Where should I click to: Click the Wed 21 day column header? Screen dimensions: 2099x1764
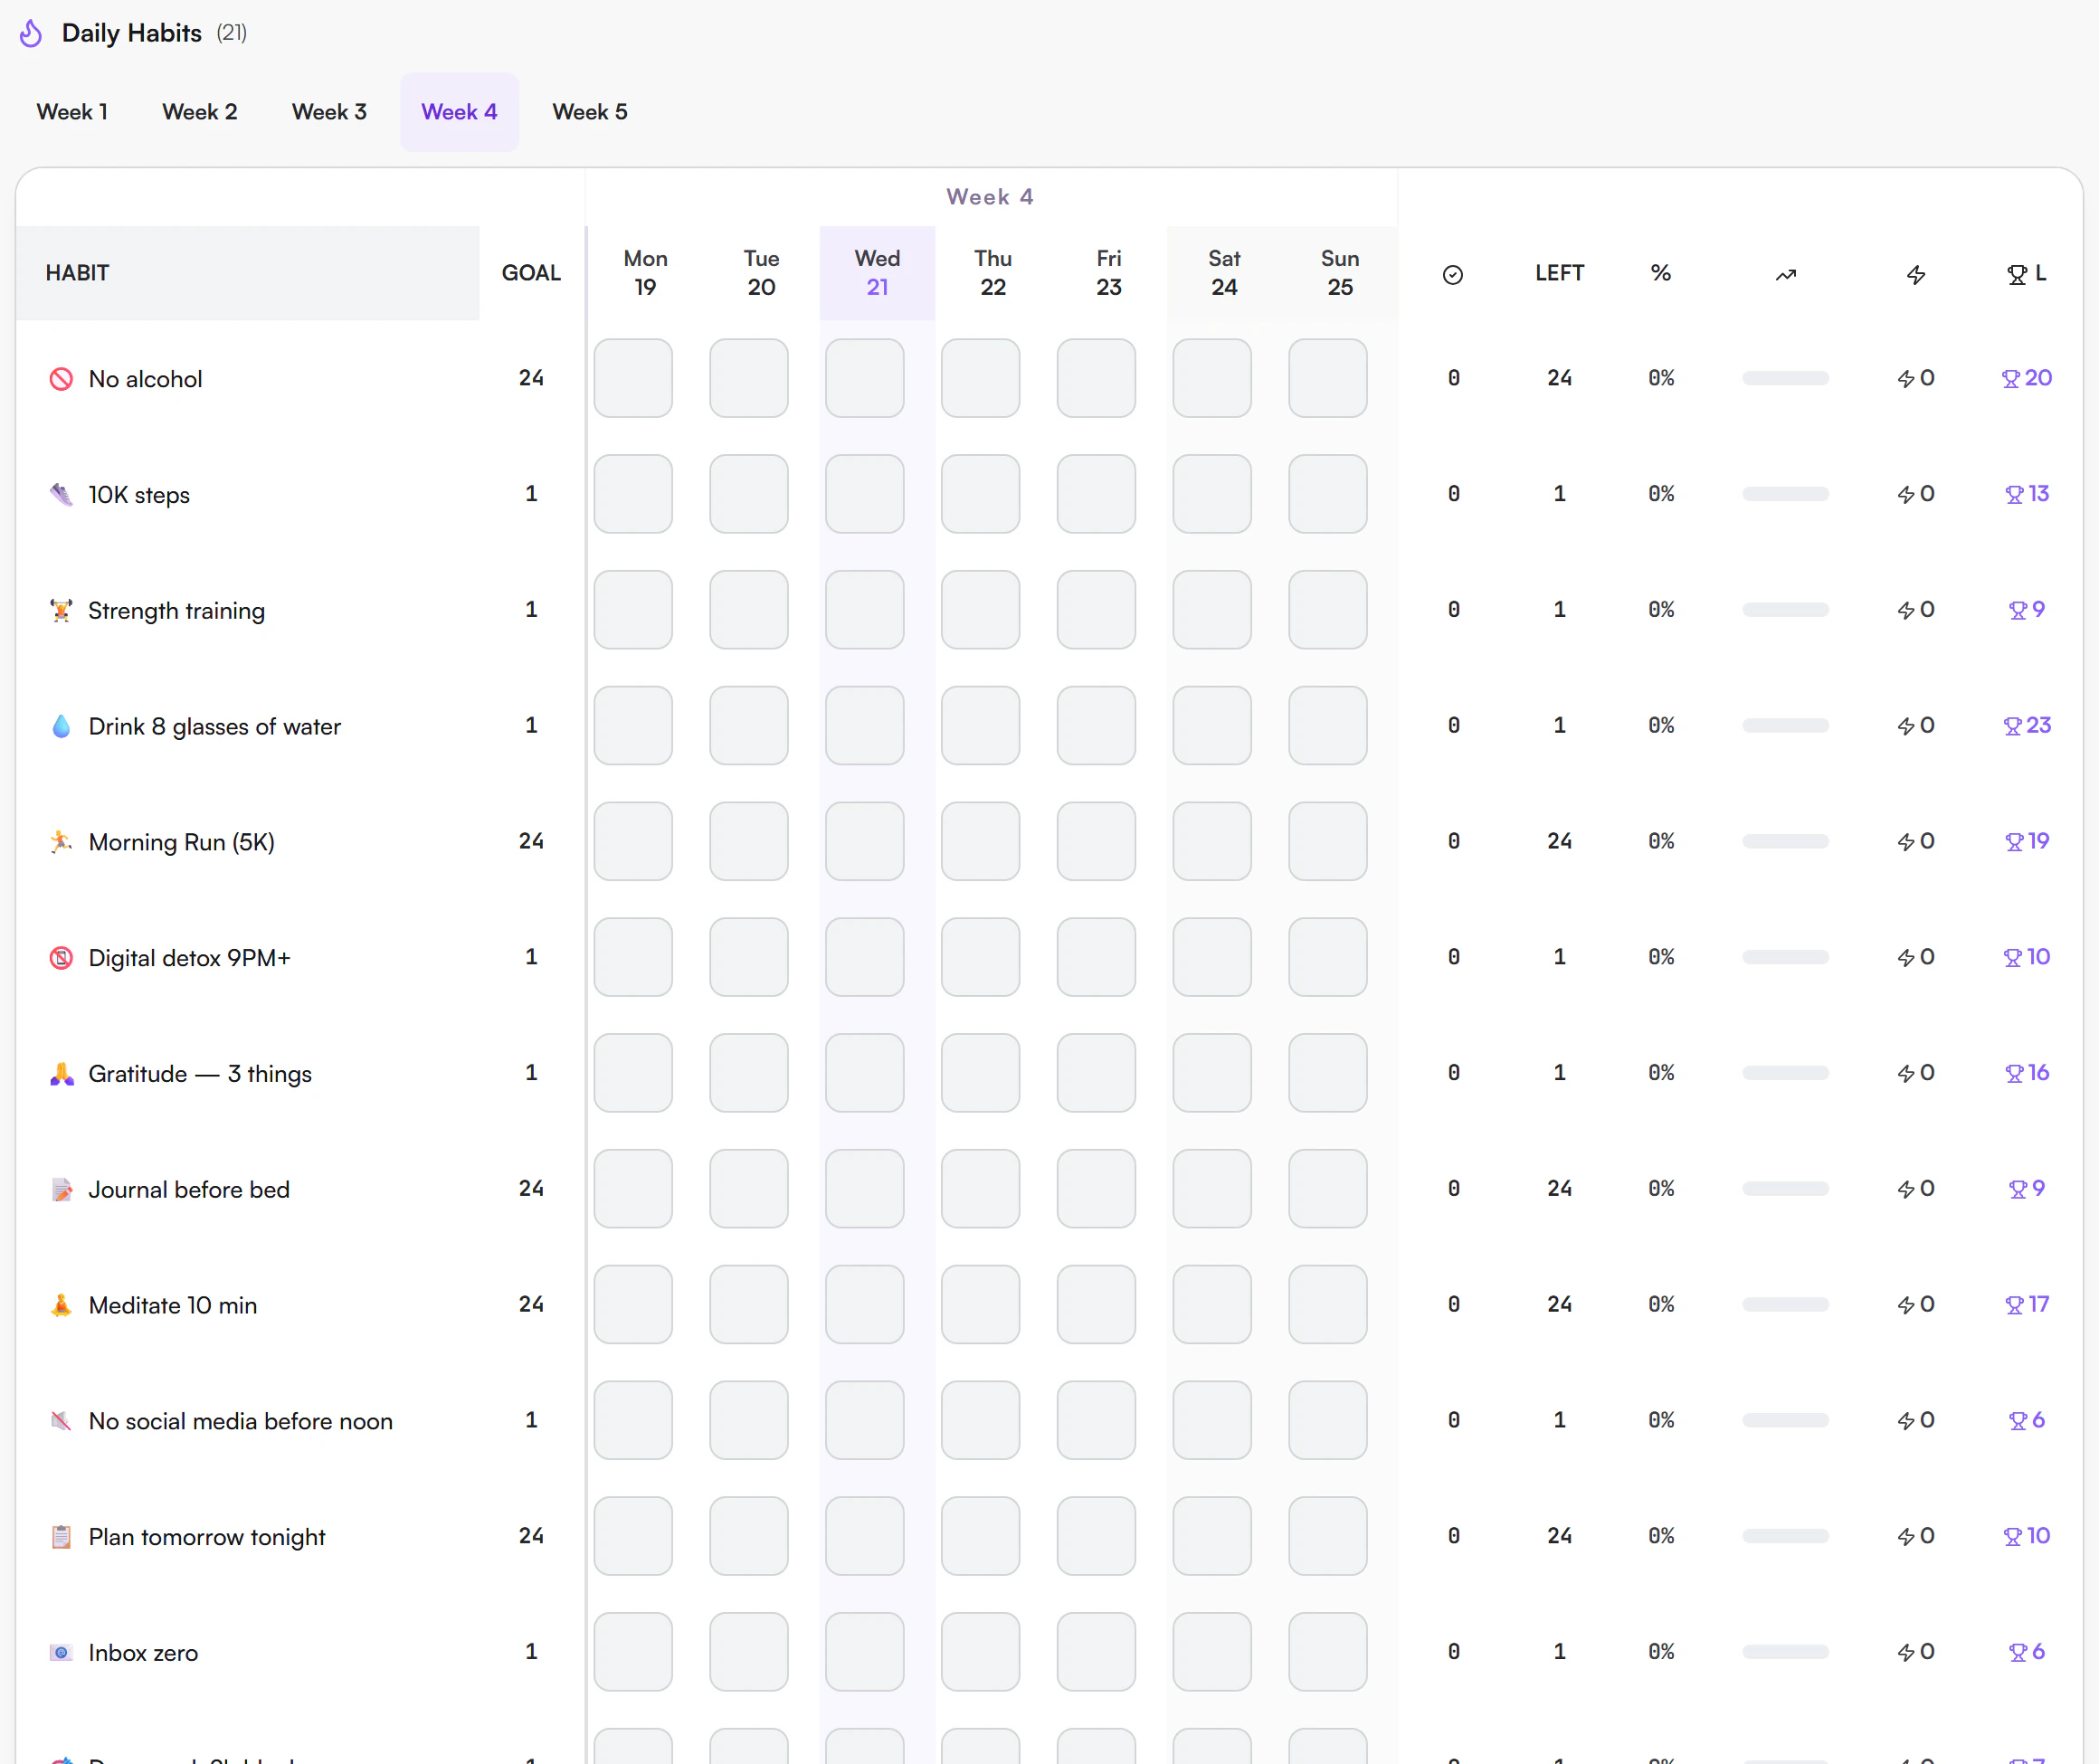877,273
